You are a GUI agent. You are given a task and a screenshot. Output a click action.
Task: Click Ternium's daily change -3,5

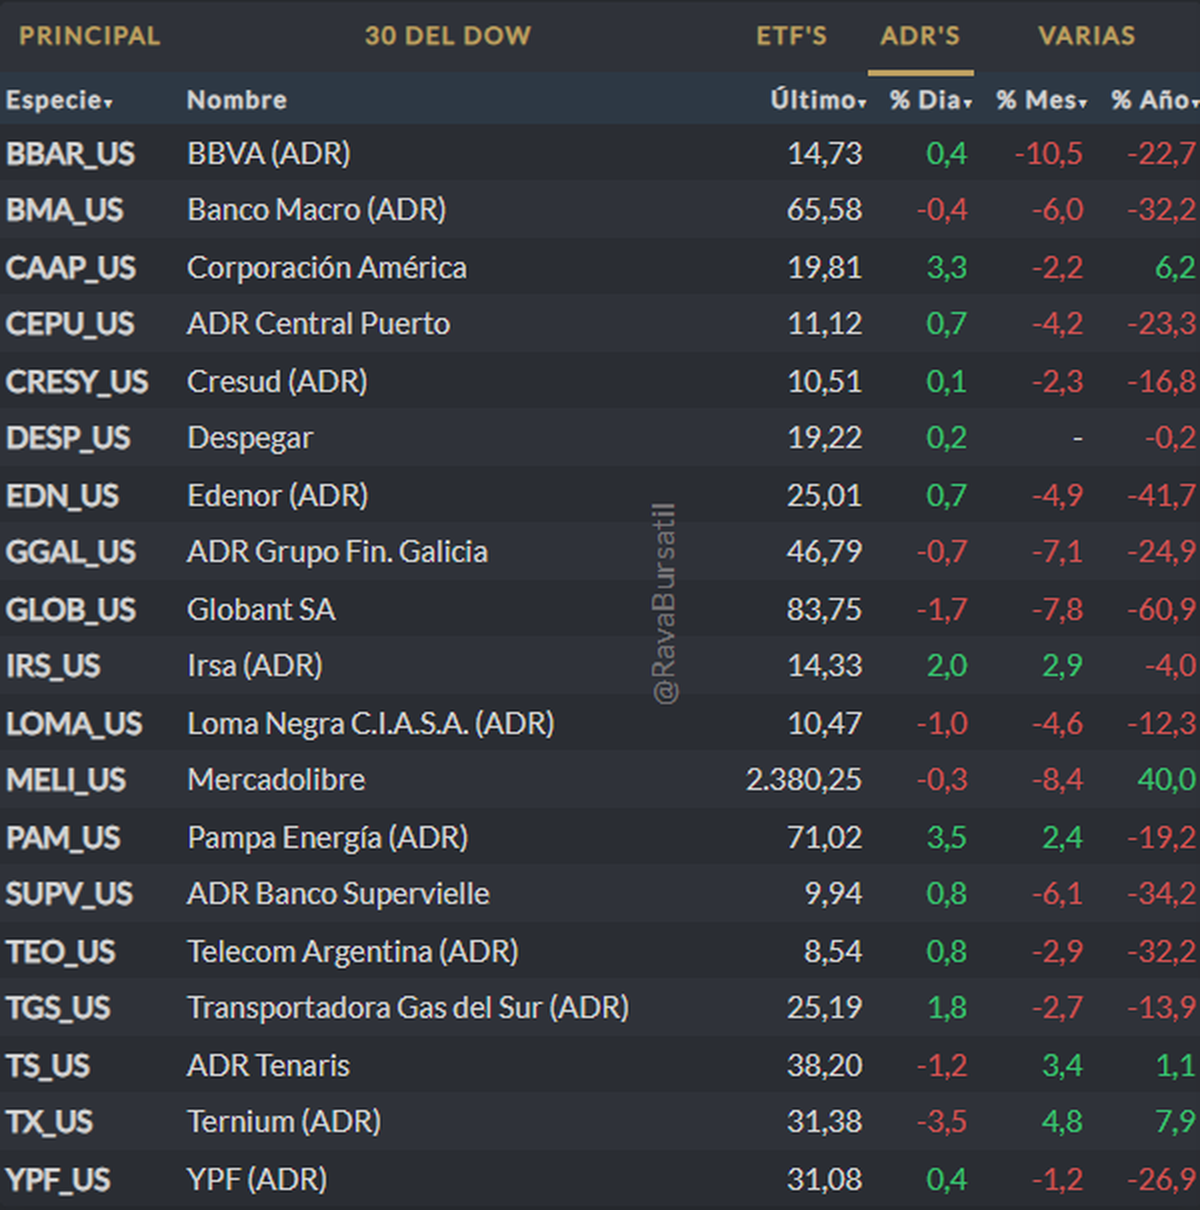tap(942, 1122)
